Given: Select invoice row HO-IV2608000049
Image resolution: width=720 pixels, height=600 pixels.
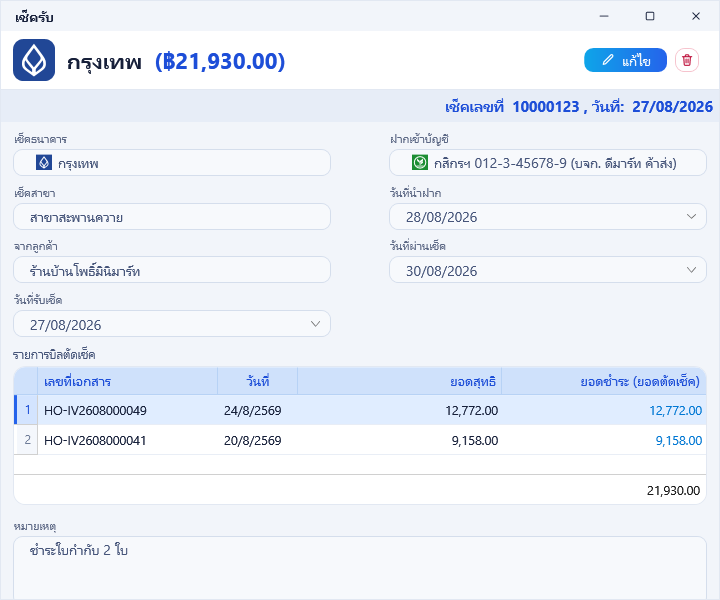Looking at the screenshot, I should coord(360,410).
